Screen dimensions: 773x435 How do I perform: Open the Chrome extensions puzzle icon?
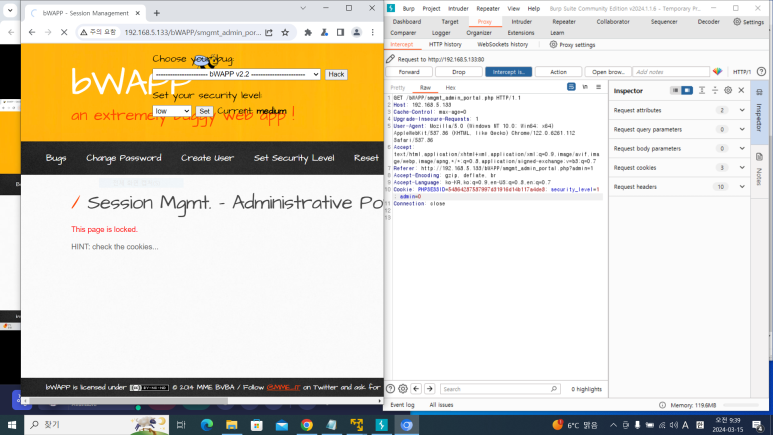(308, 33)
